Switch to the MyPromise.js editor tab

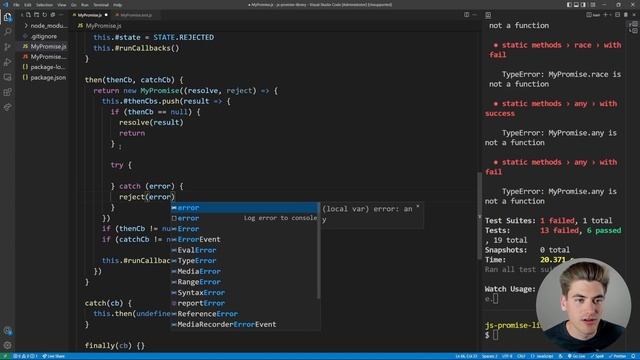point(90,15)
